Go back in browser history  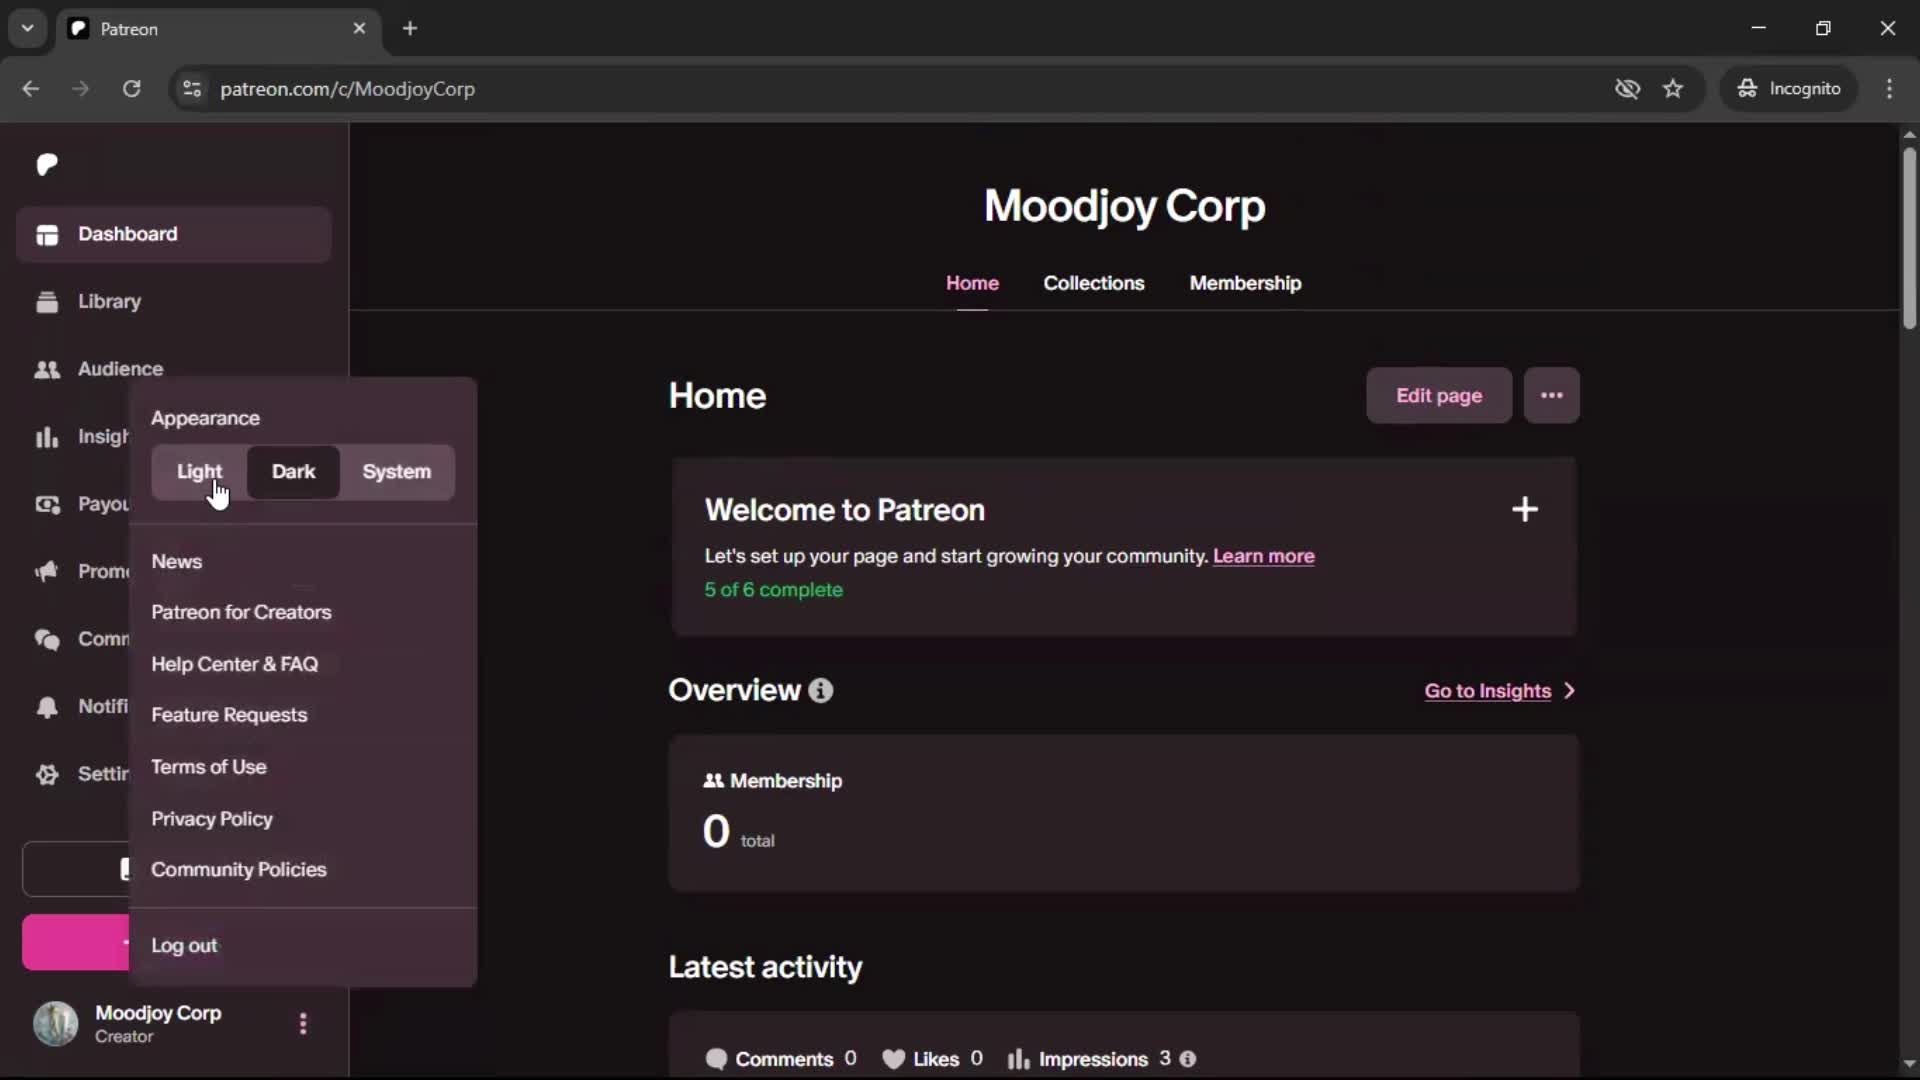click(x=31, y=89)
